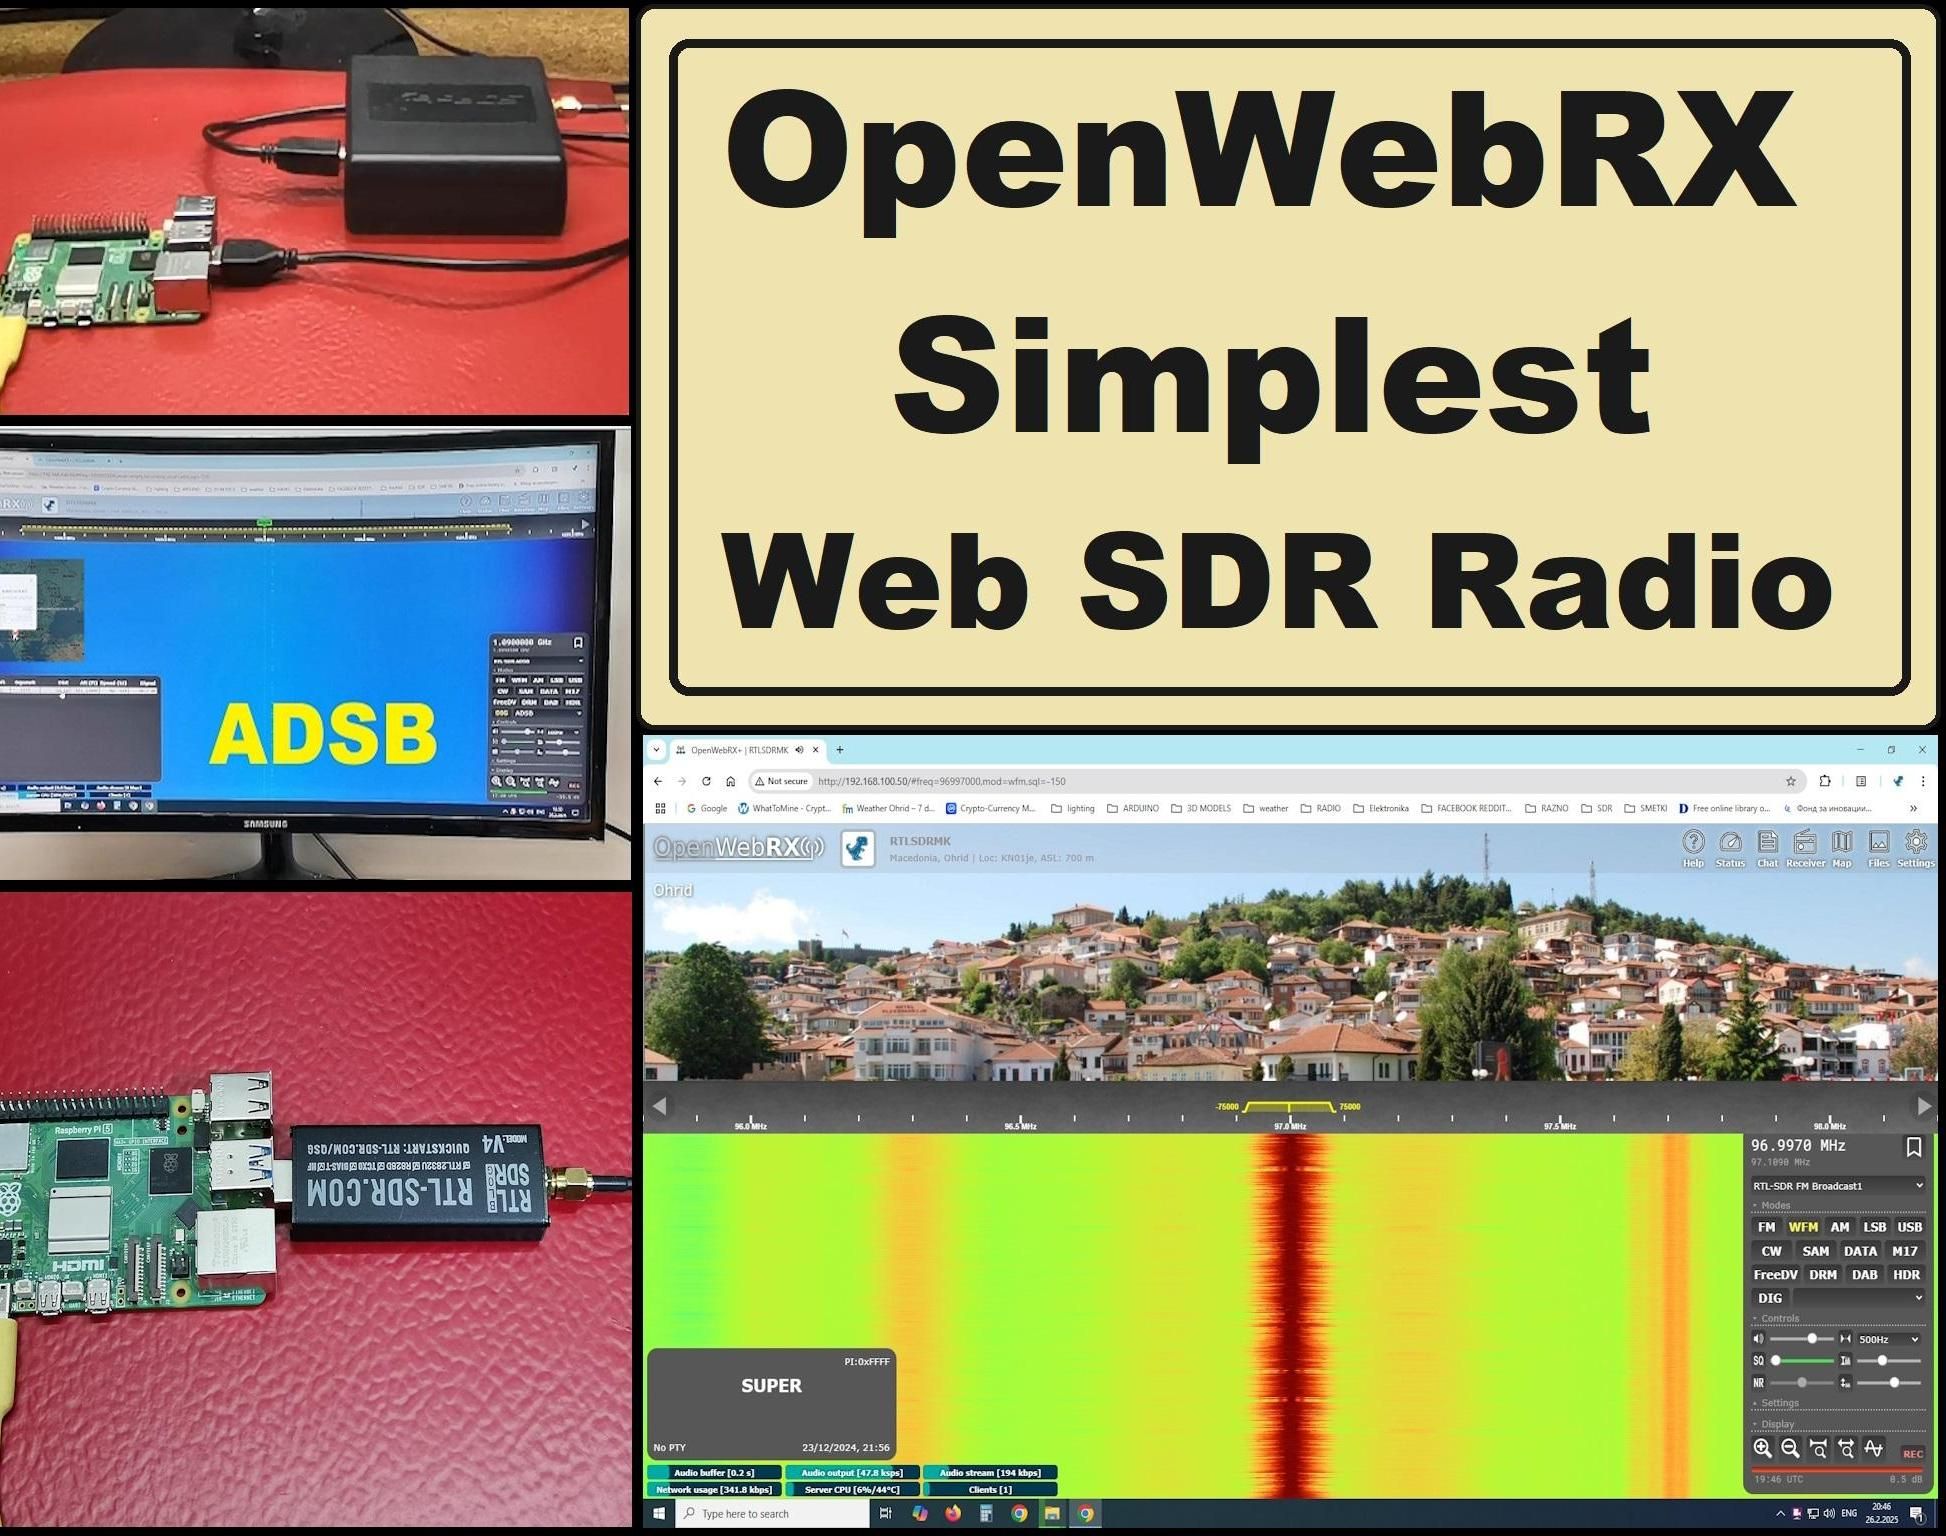Screen dimensions: 1946x1536
Task: Open the Files browser
Action: click(x=1879, y=843)
